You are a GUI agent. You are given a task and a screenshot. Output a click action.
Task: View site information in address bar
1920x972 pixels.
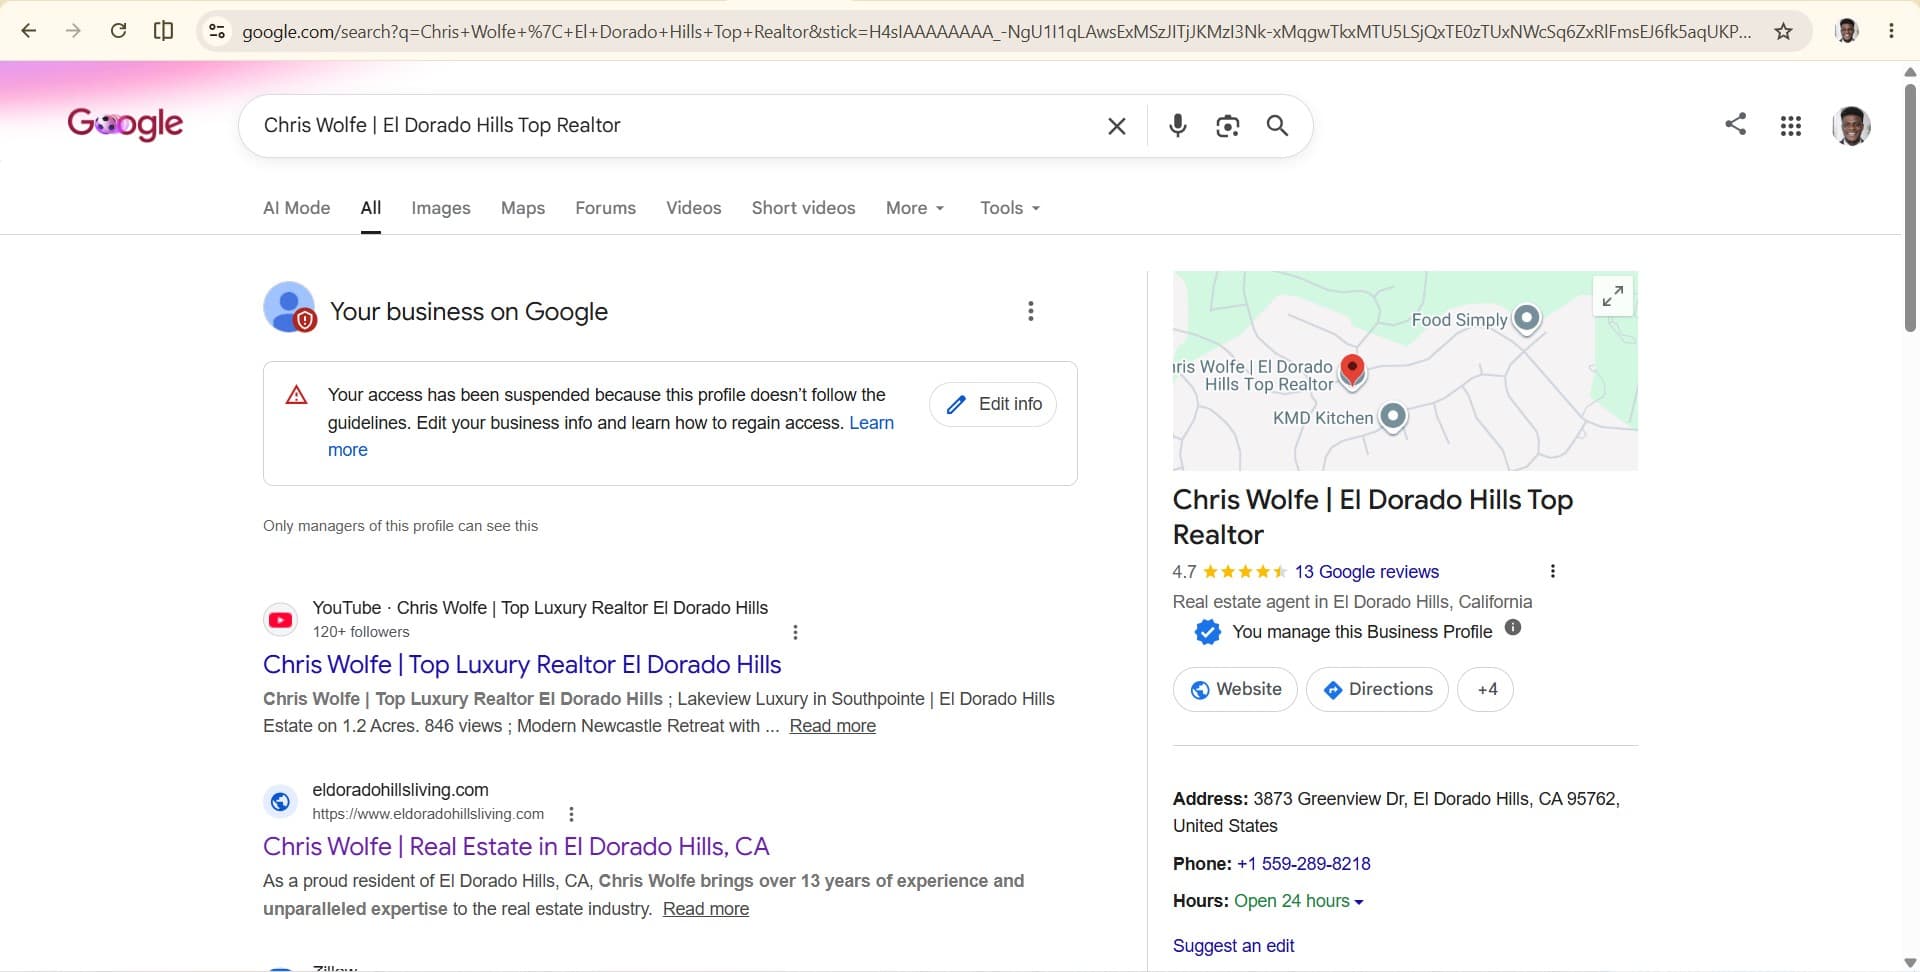(x=217, y=31)
